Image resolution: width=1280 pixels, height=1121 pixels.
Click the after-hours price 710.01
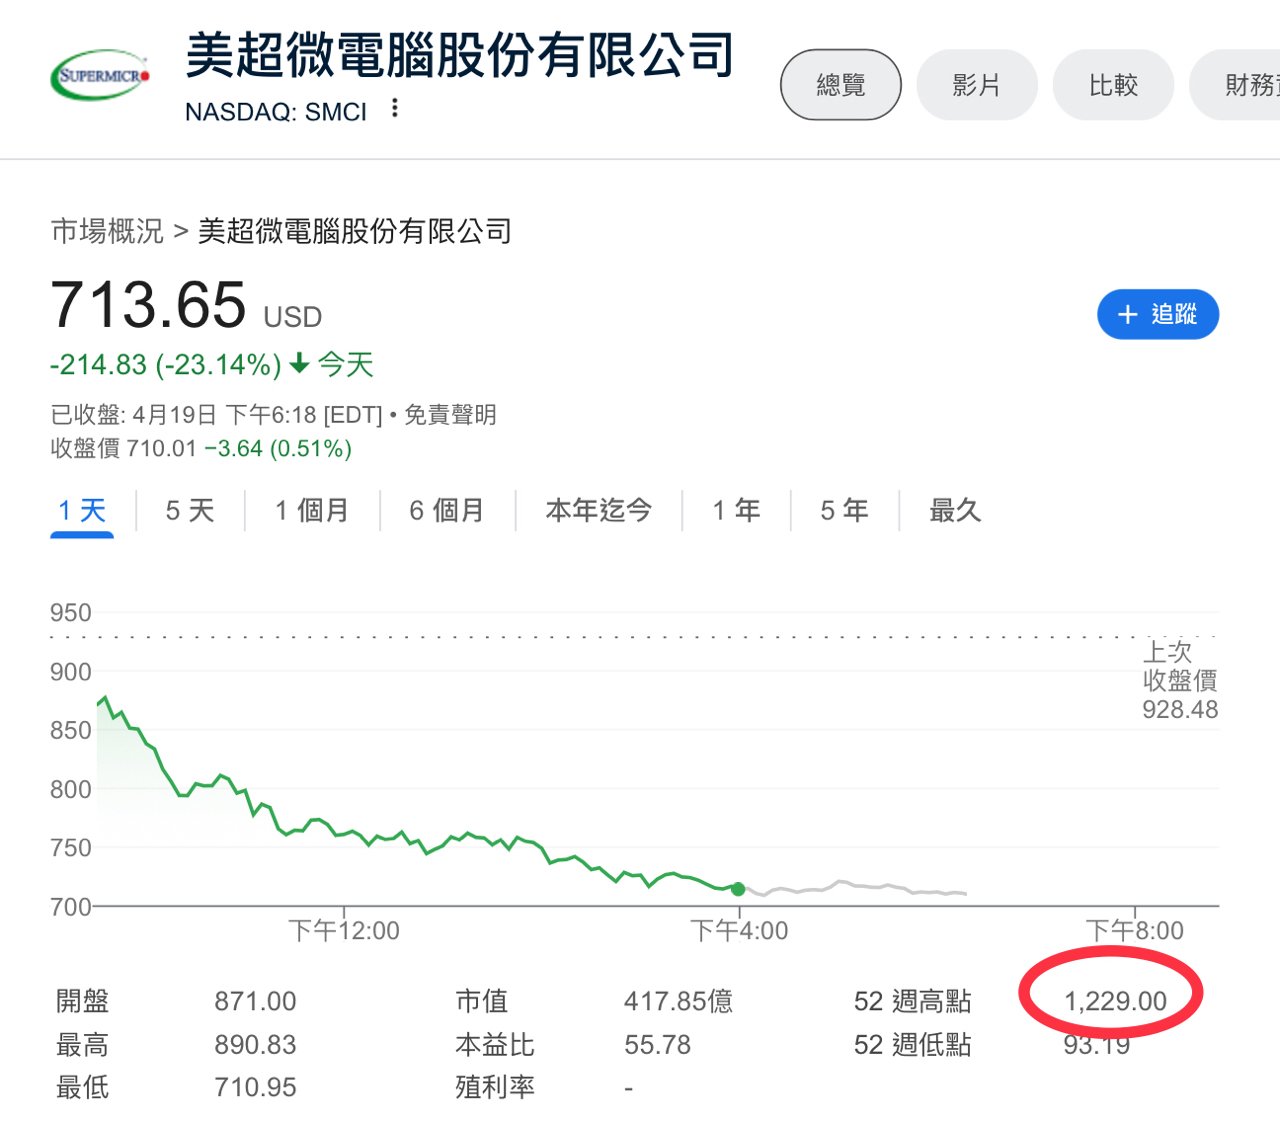[x=161, y=449]
